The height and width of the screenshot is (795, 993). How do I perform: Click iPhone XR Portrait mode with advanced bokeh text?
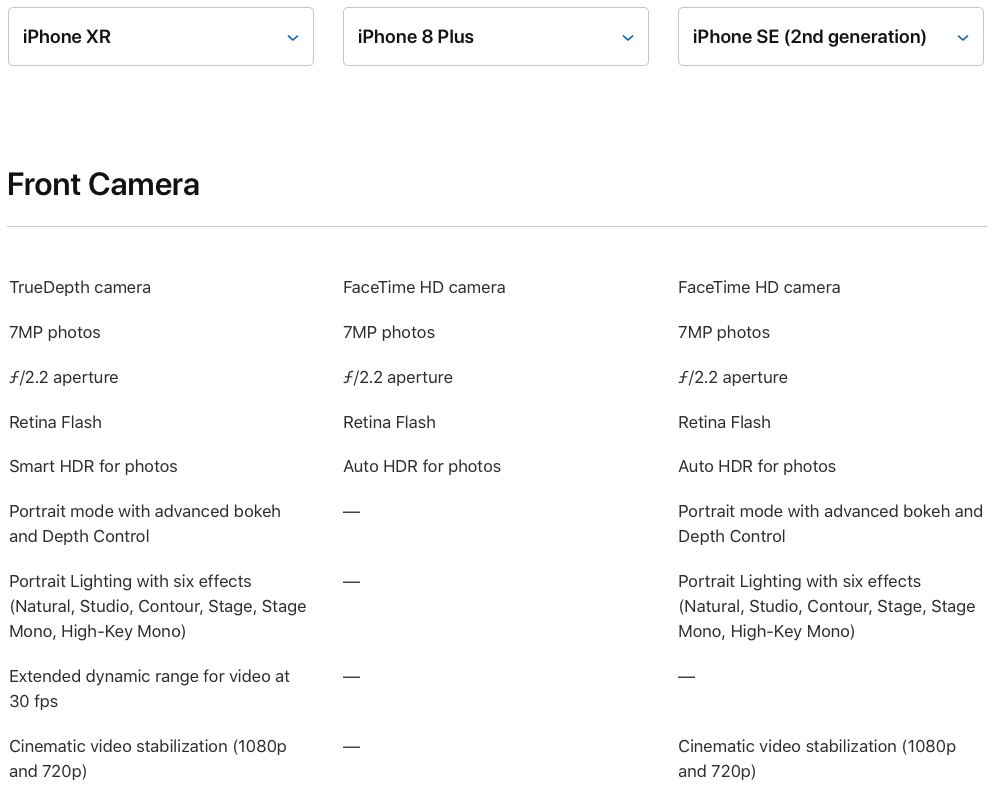[x=145, y=524]
